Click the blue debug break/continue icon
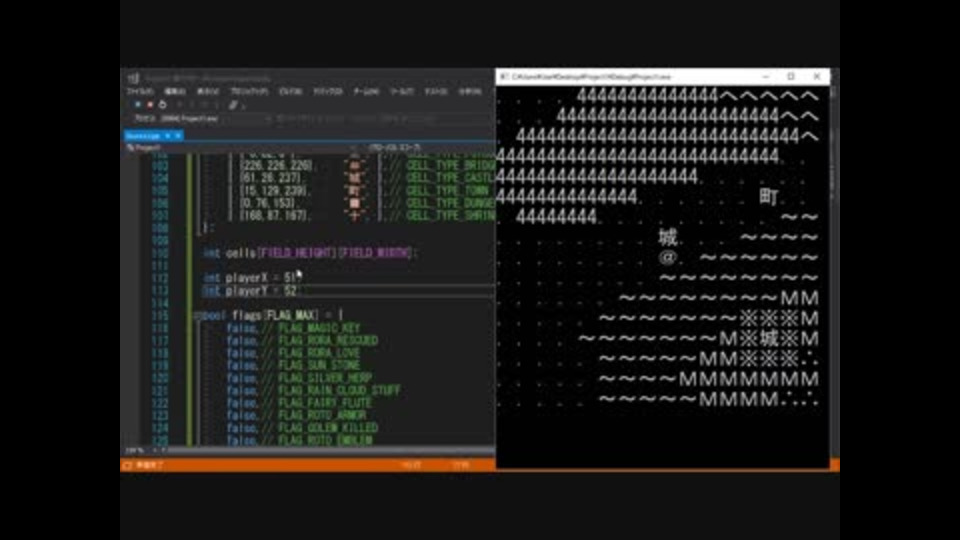Image resolution: width=960 pixels, height=540 pixels. pos(138,105)
